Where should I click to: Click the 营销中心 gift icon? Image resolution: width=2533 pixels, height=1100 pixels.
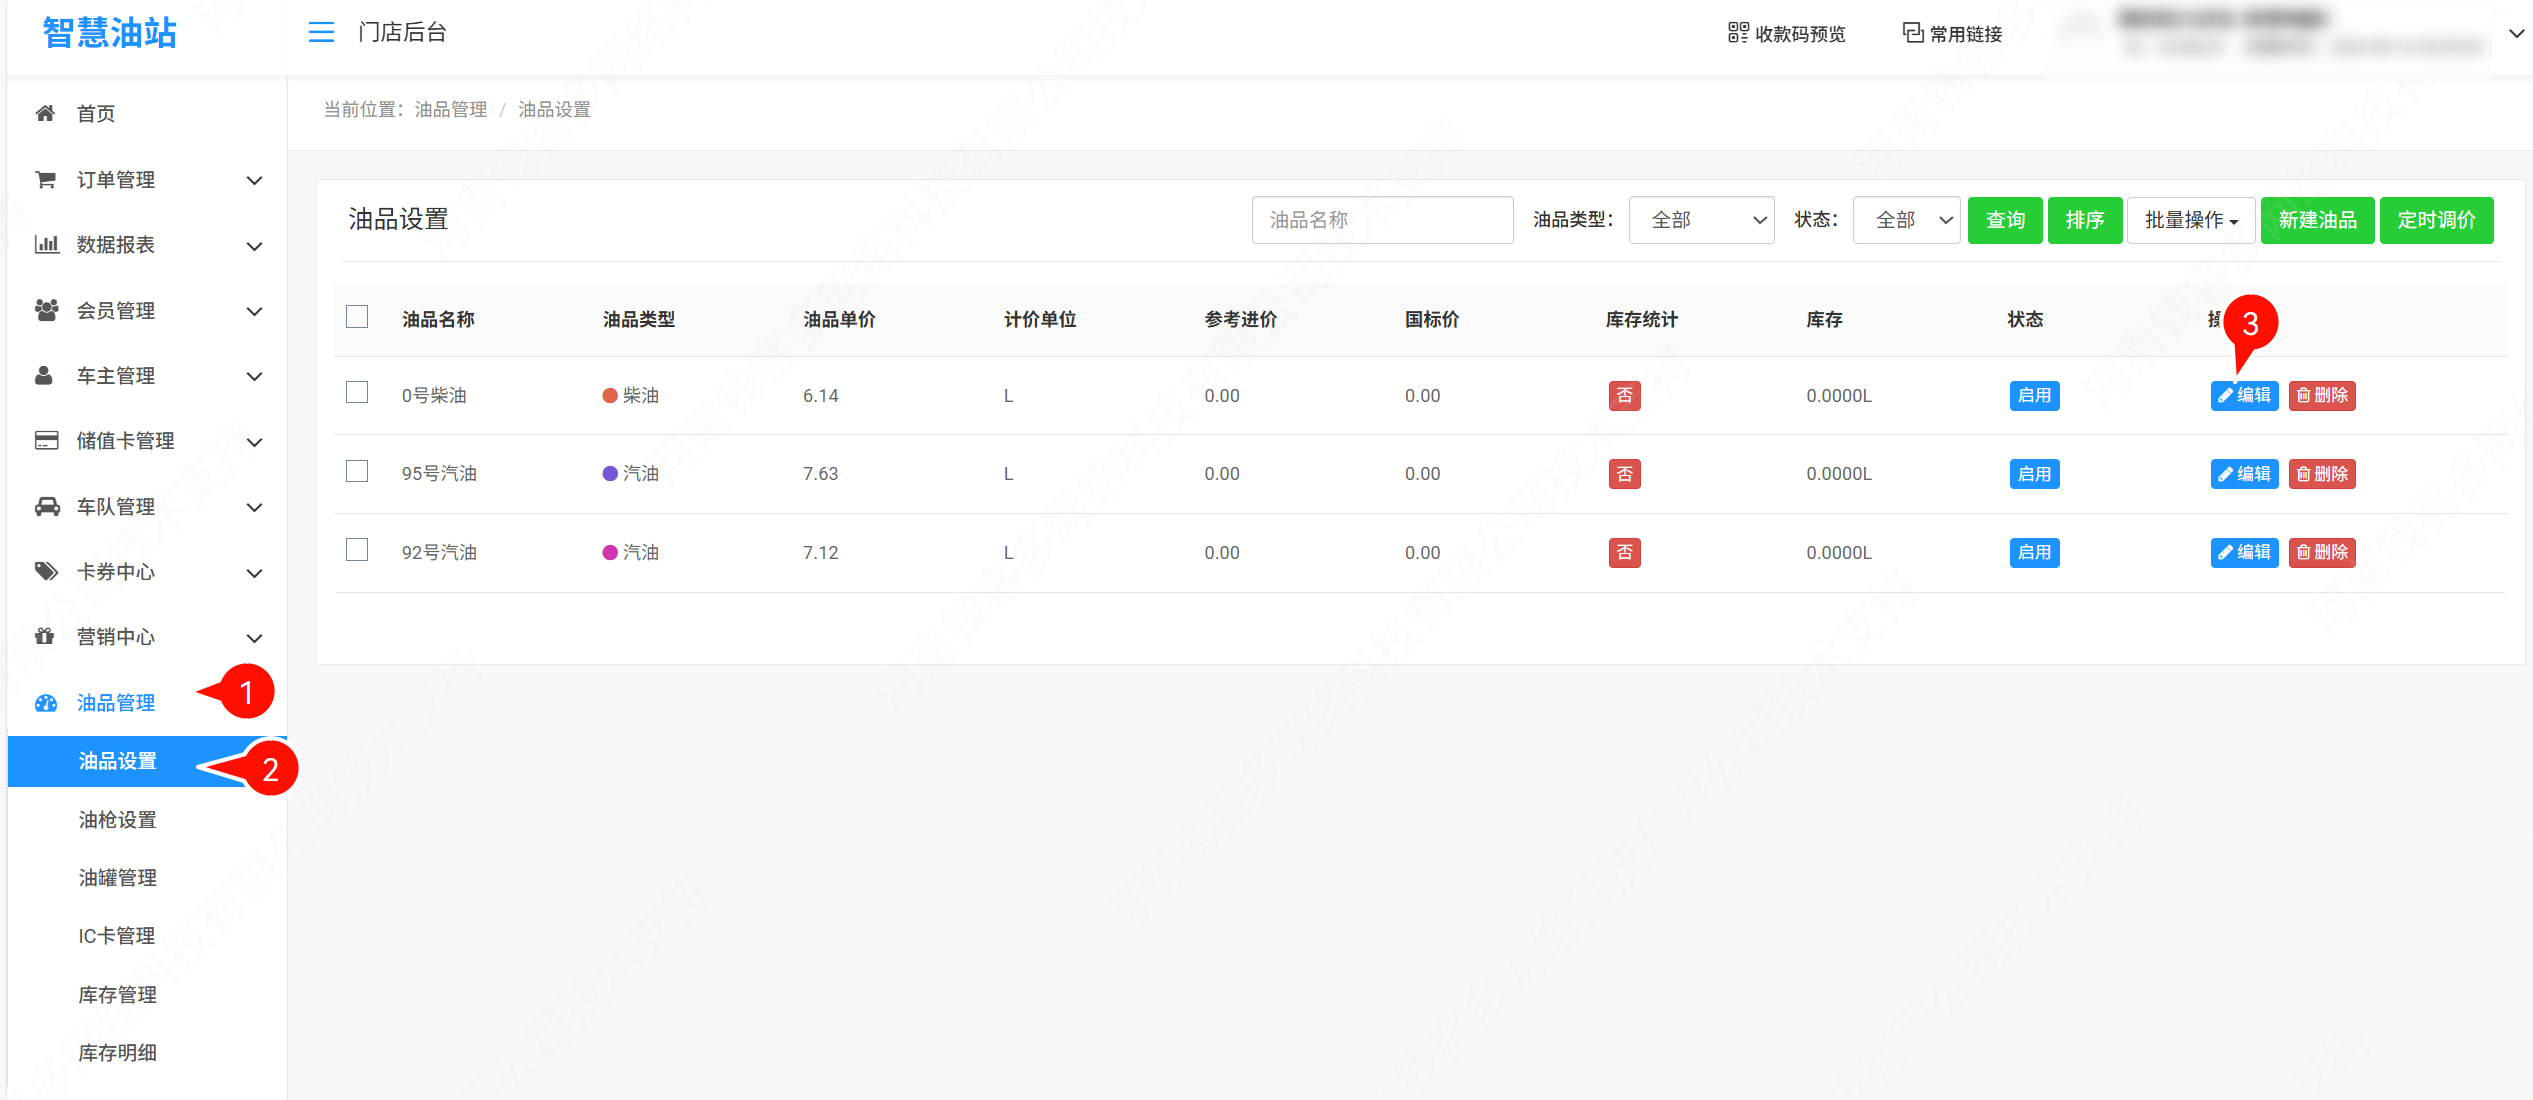pyautogui.click(x=45, y=636)
